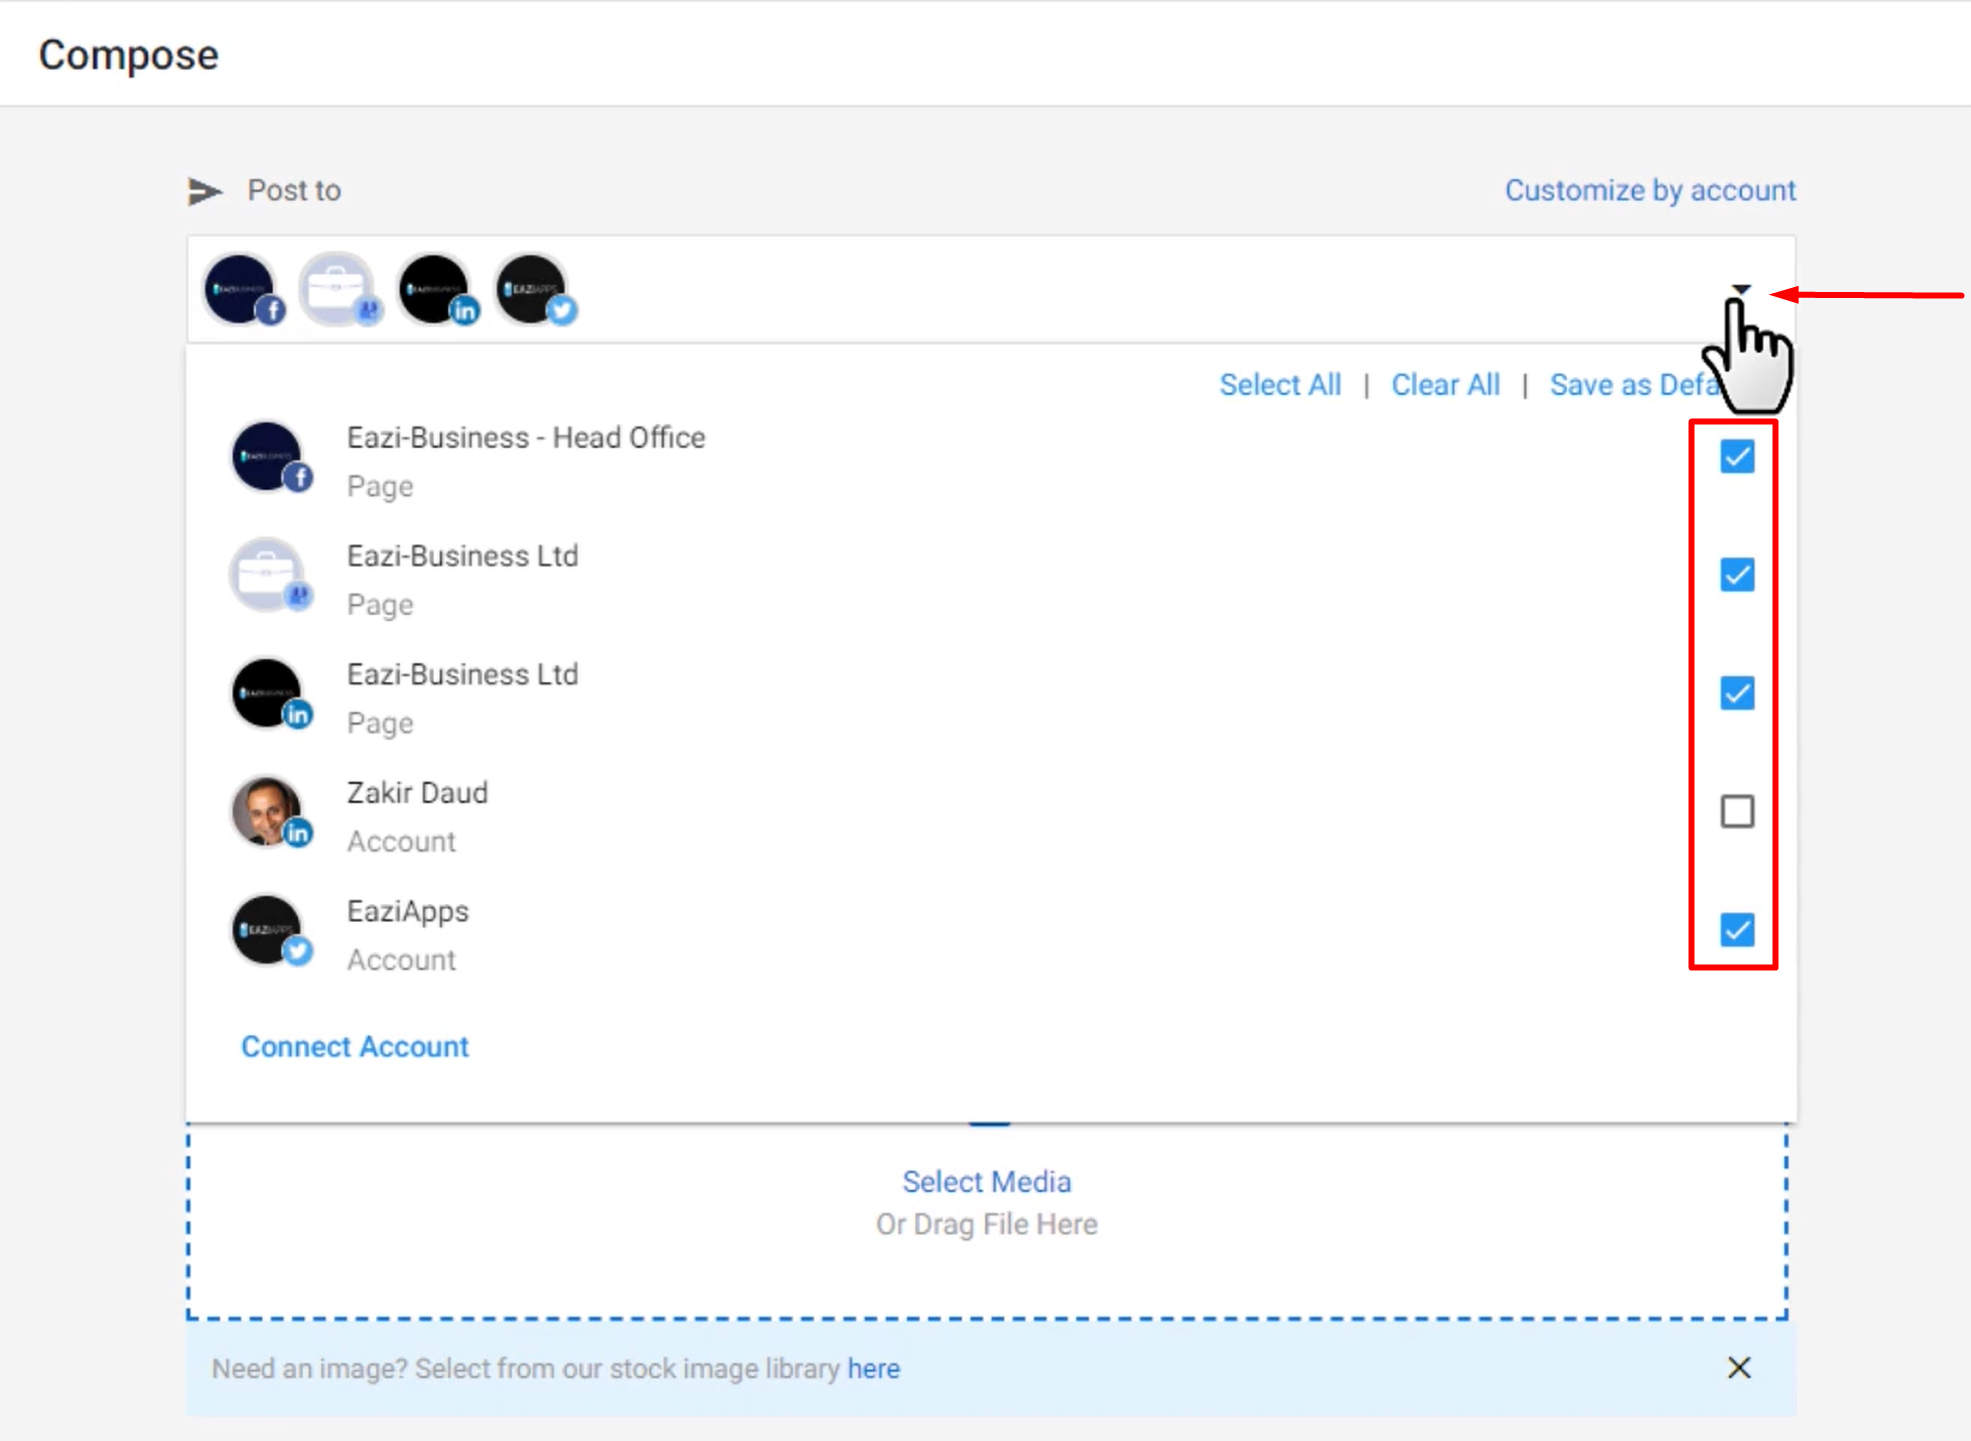Viewport: 1971px width, 1441px height.
Task: Click the Connect Account link
Action: [355, 1047]
